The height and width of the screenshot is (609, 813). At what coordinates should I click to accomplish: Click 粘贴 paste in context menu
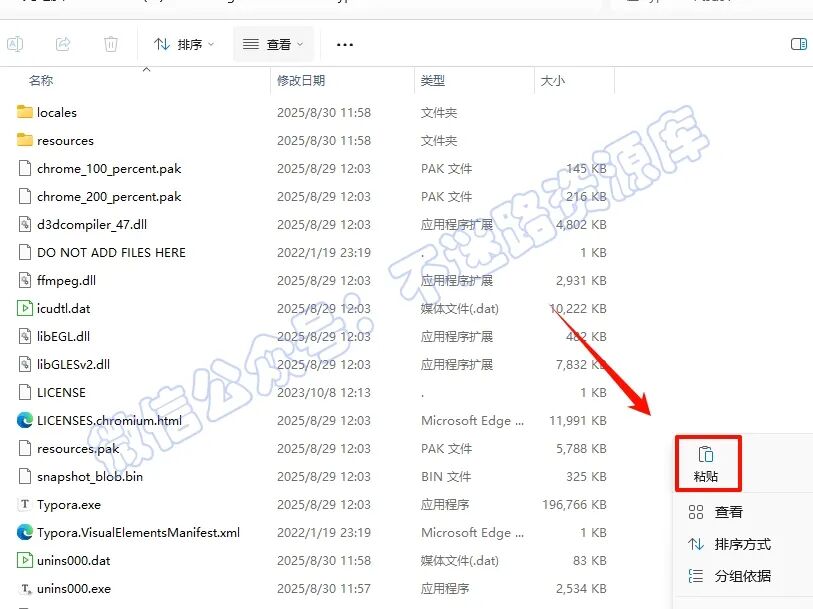point(706,464)
